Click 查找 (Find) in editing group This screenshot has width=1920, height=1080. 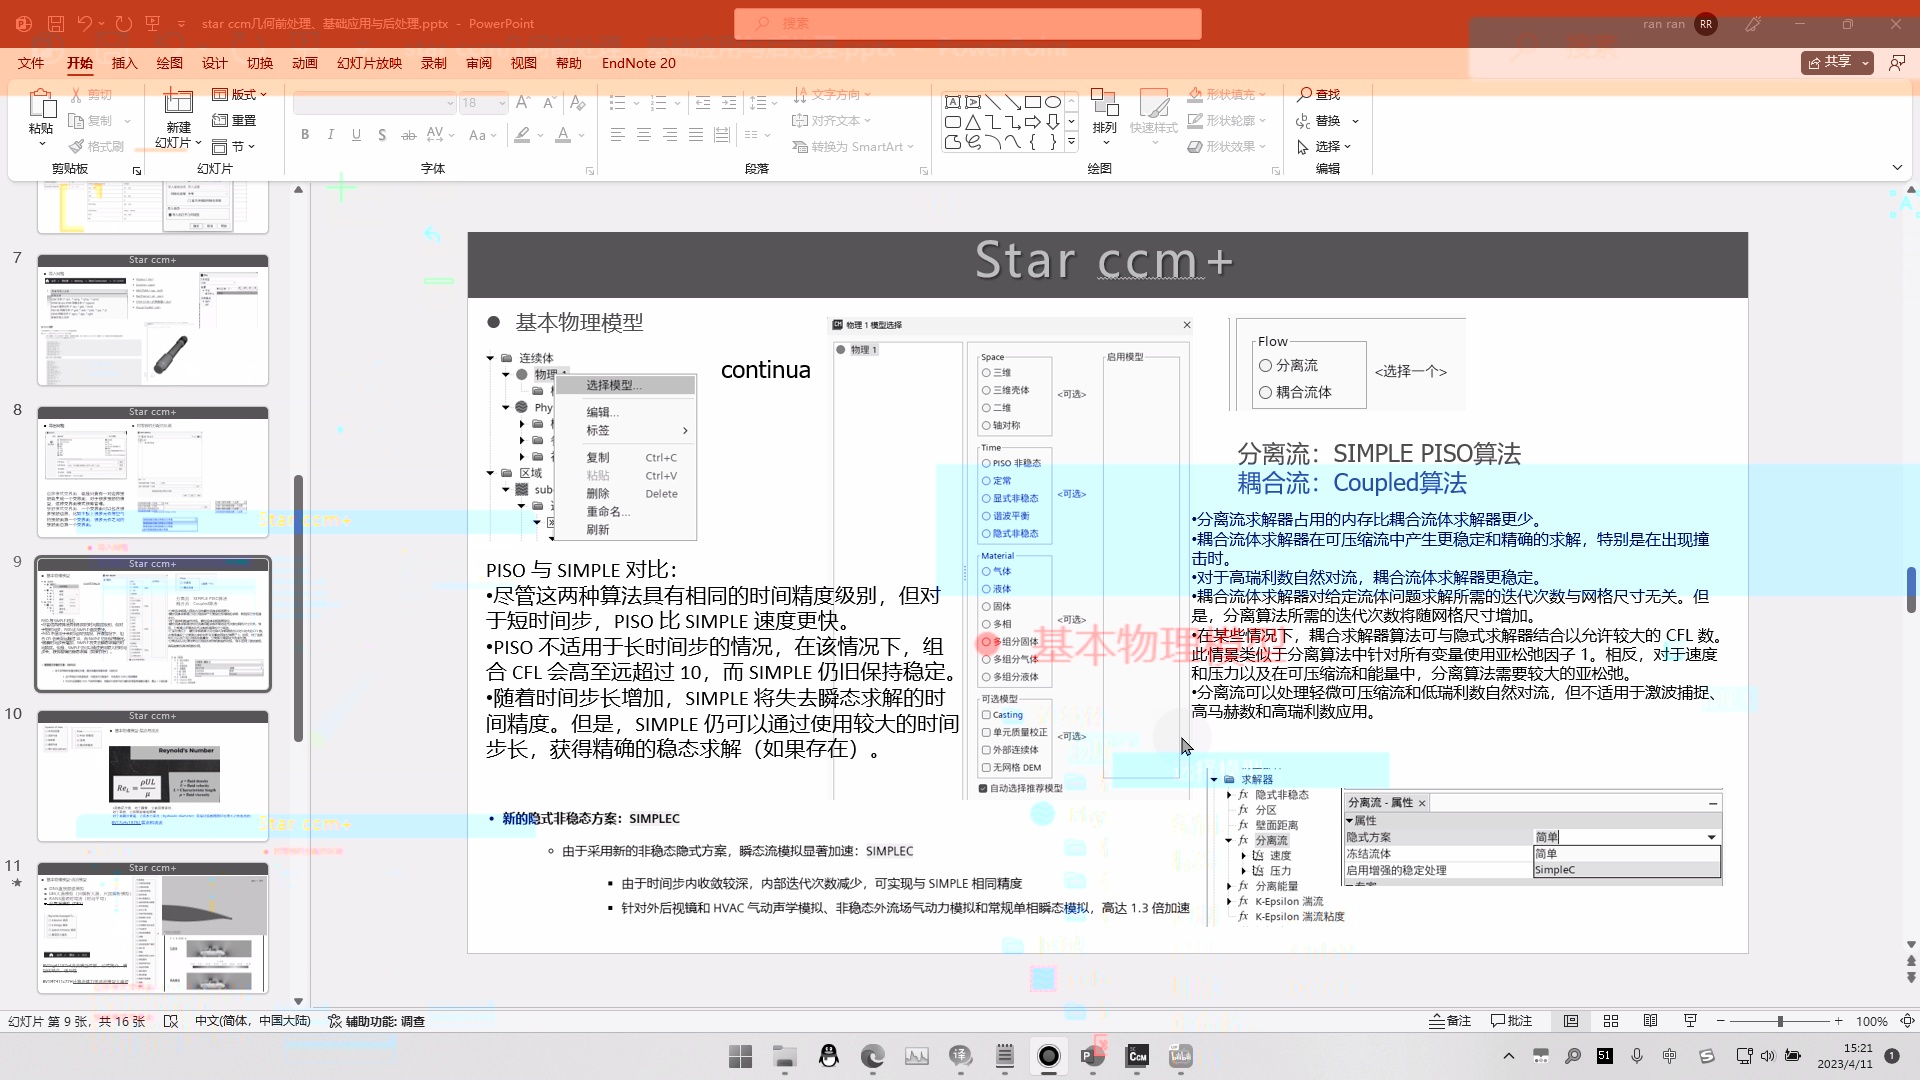[1319, 94]
